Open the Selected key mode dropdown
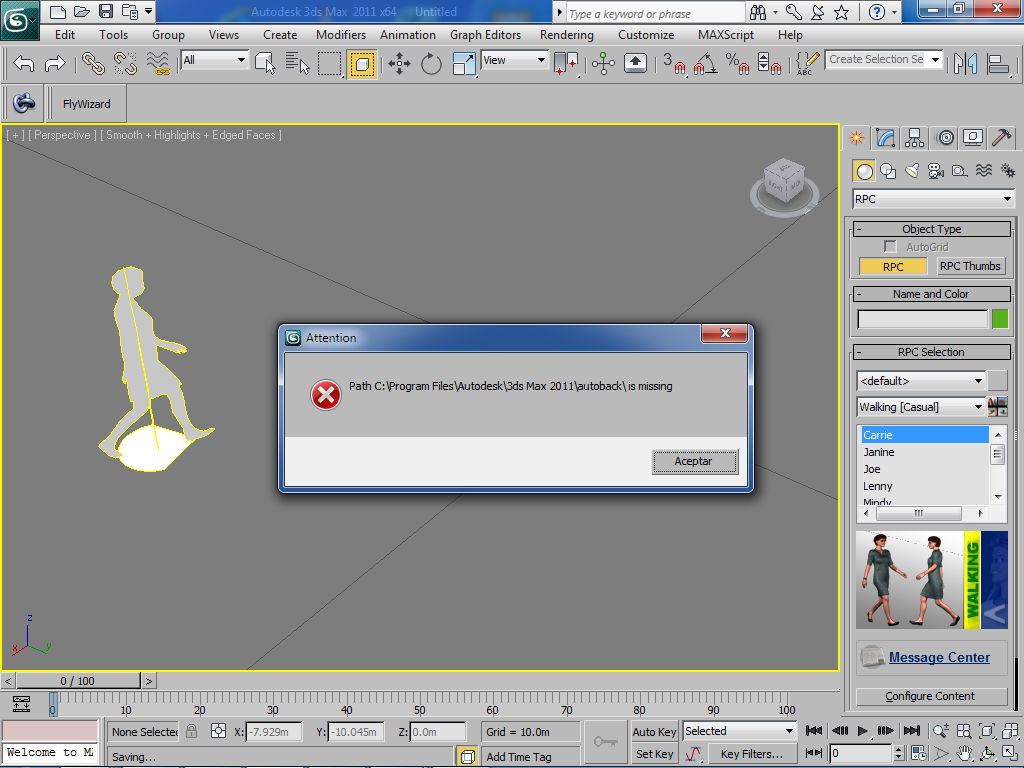This screenshot has height=768, width=1024. coord(739,731)
